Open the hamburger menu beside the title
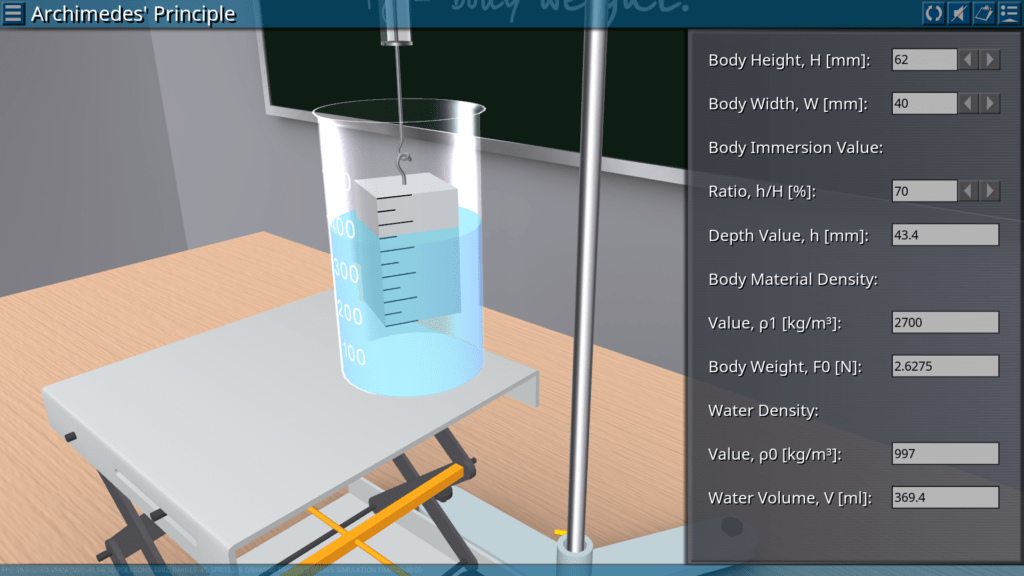Screen dimensions: 1024x576 click(14, 13)
